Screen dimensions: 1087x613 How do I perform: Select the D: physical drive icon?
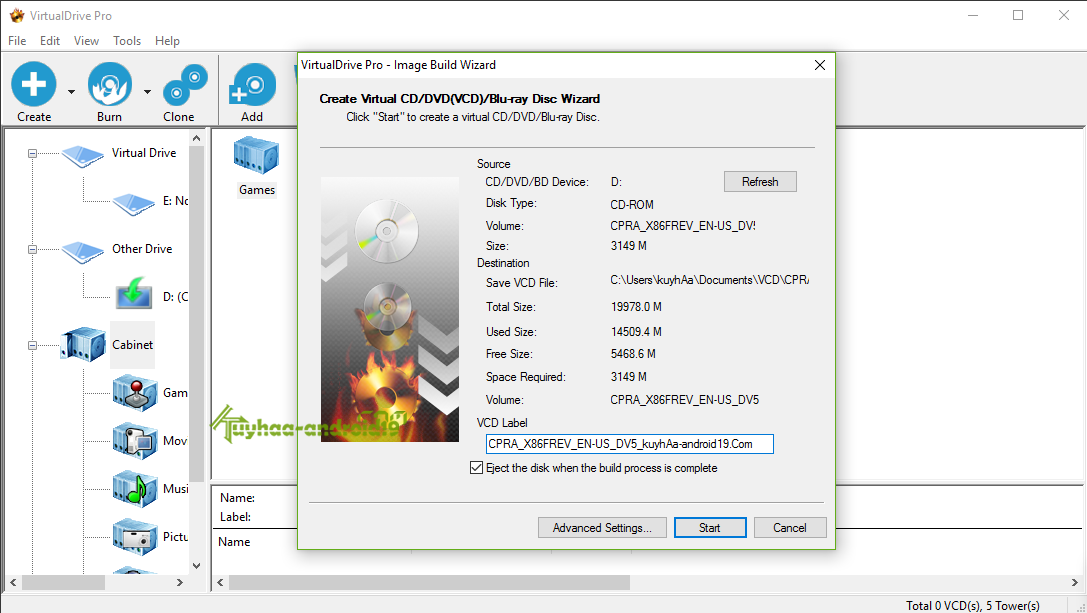click(134, 293)
